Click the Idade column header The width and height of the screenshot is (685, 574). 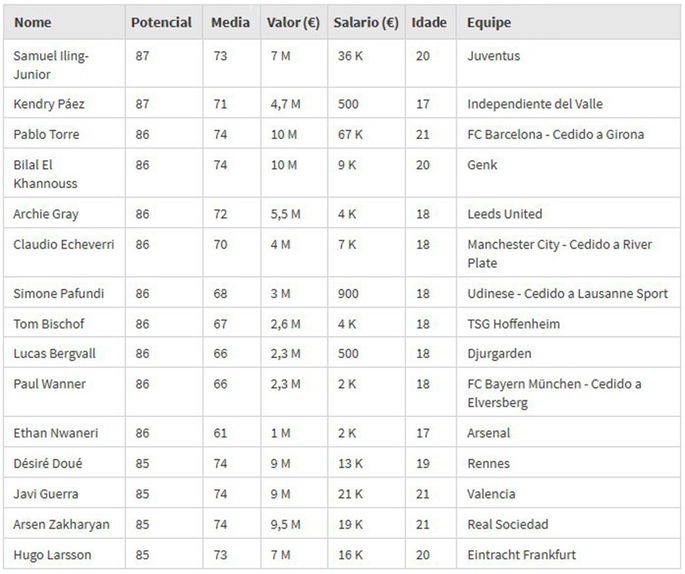(430, 22)
